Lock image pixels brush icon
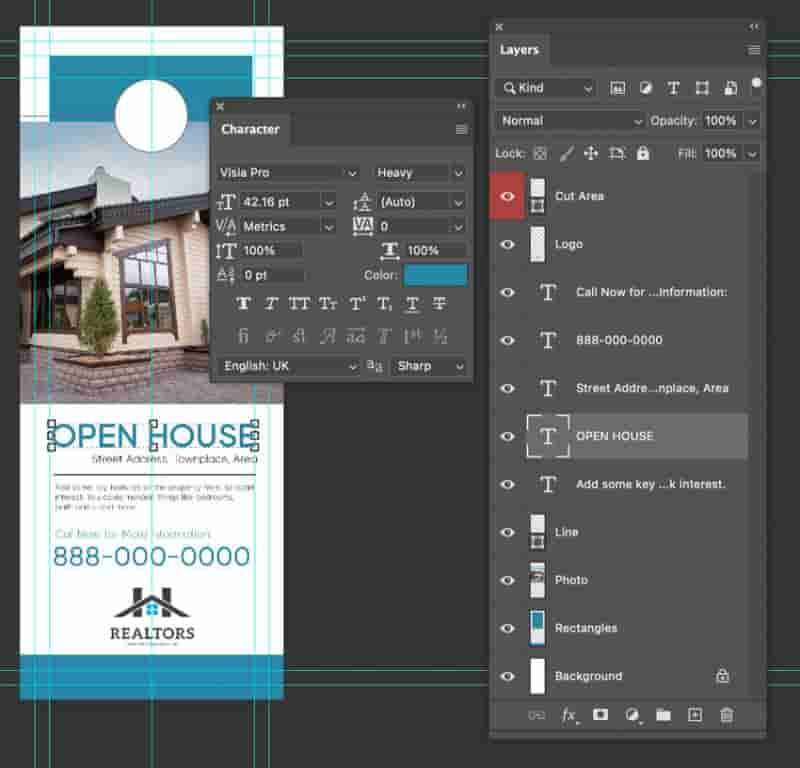The height and width of the screenshot is (768, 800). pyautogui.click(x=566, y=153)
